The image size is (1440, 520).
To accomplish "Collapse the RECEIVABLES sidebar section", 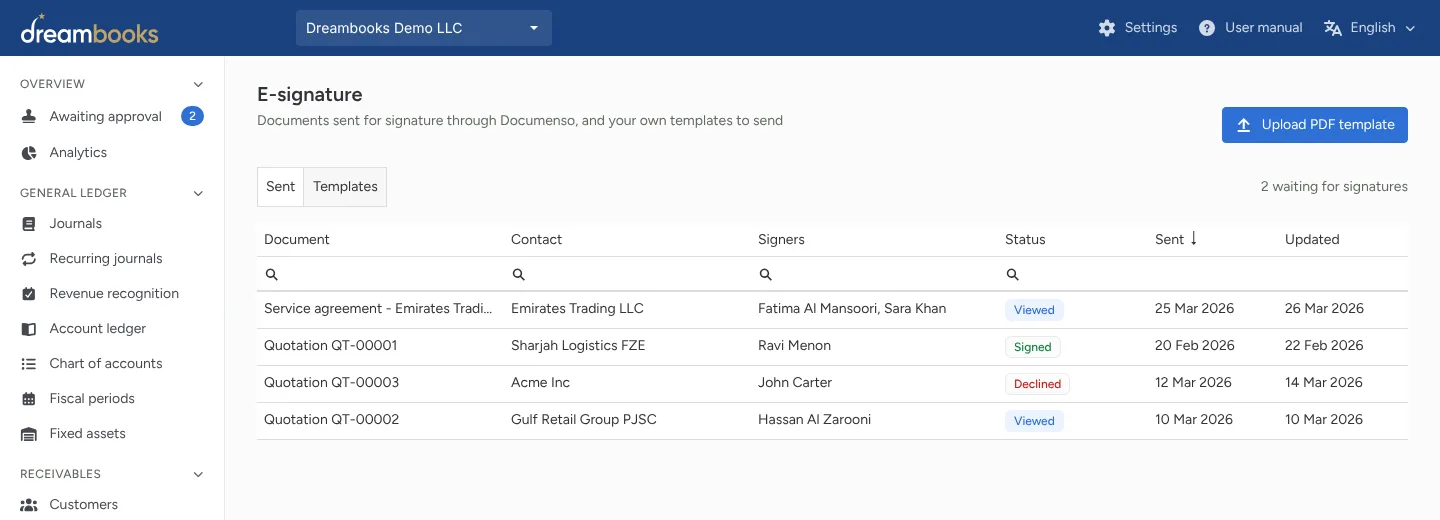I will coord(198,474).
